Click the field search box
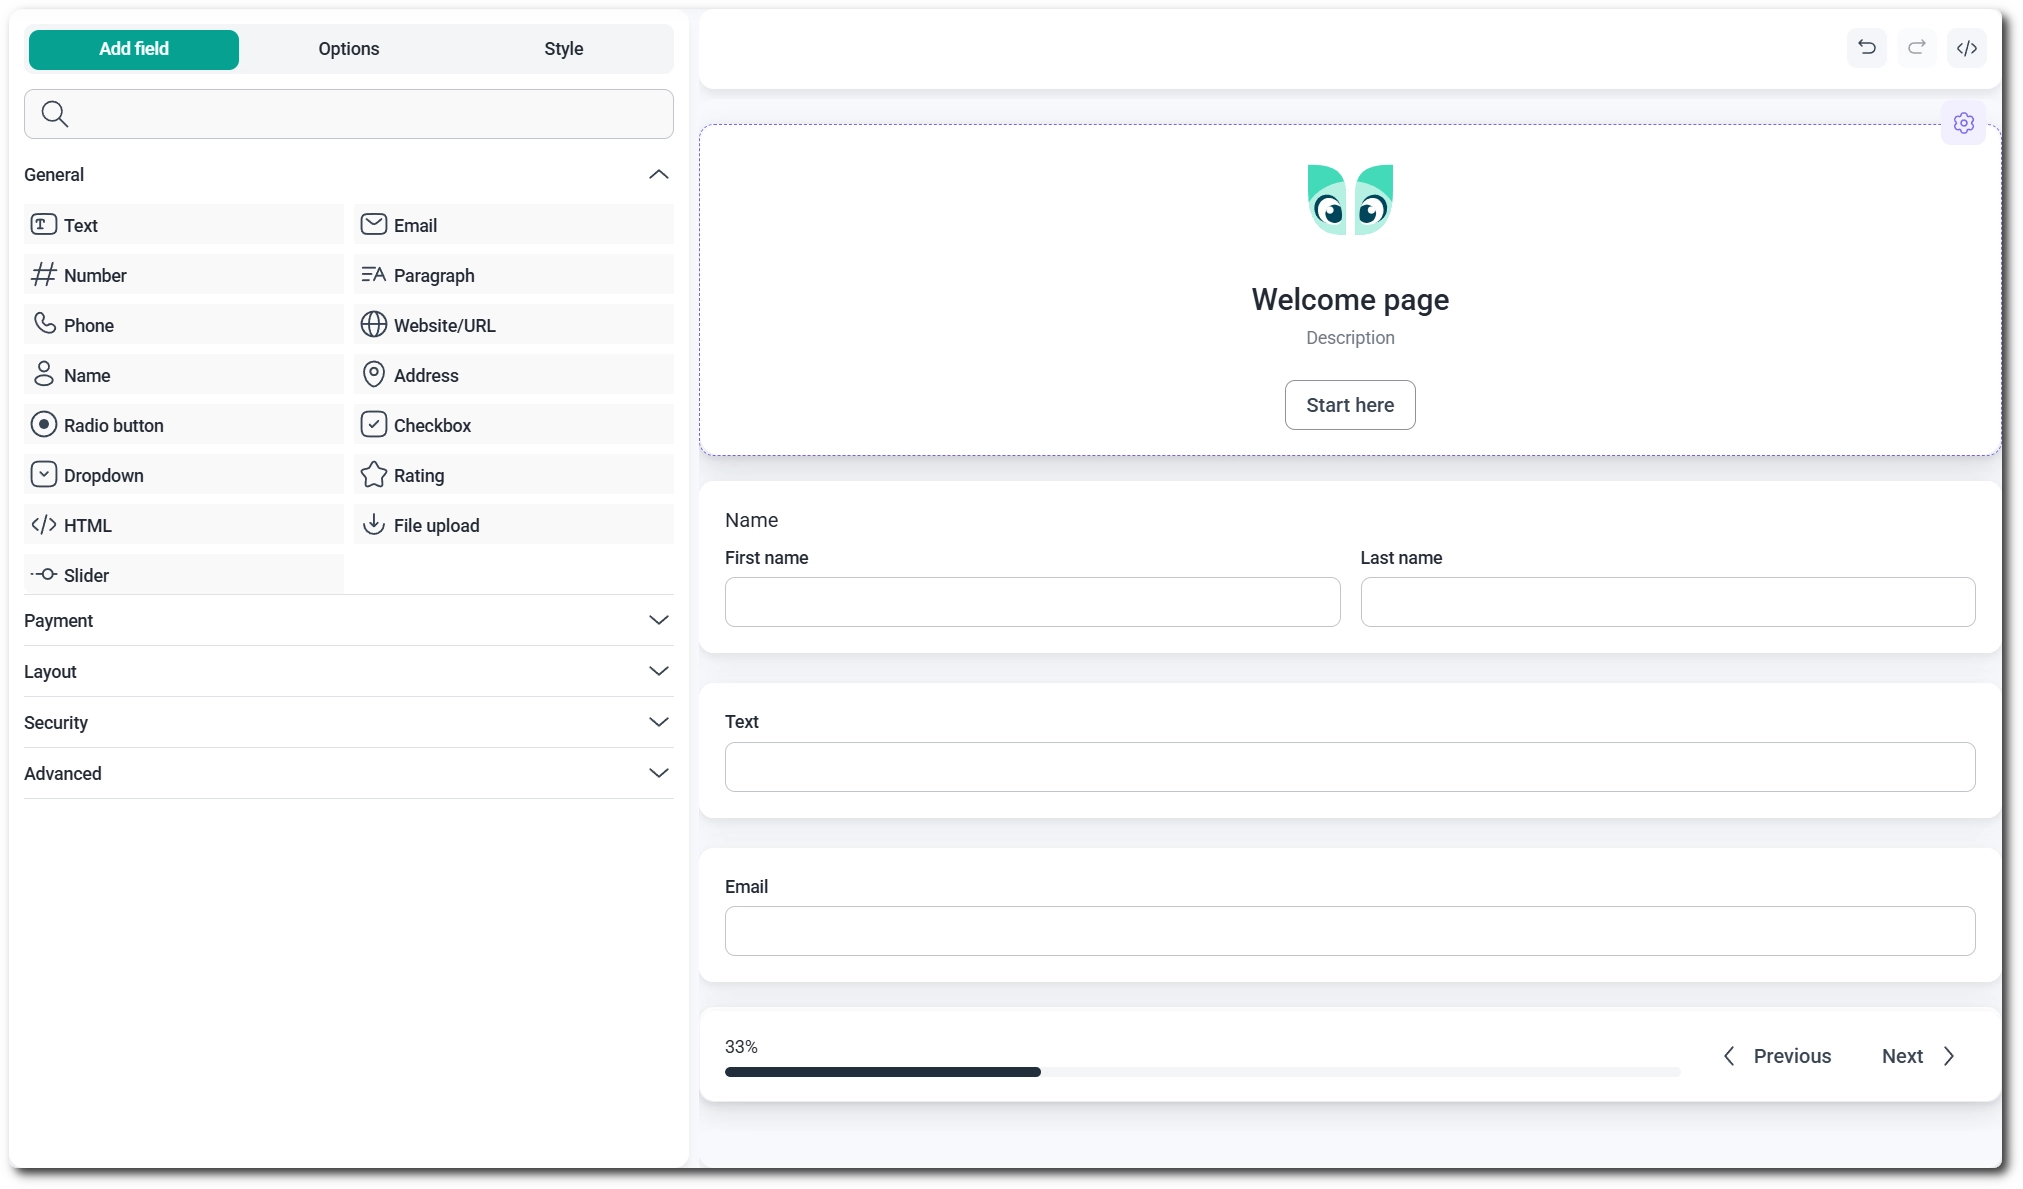Screen dimensions: 2023x1189 tap(349, 114)
